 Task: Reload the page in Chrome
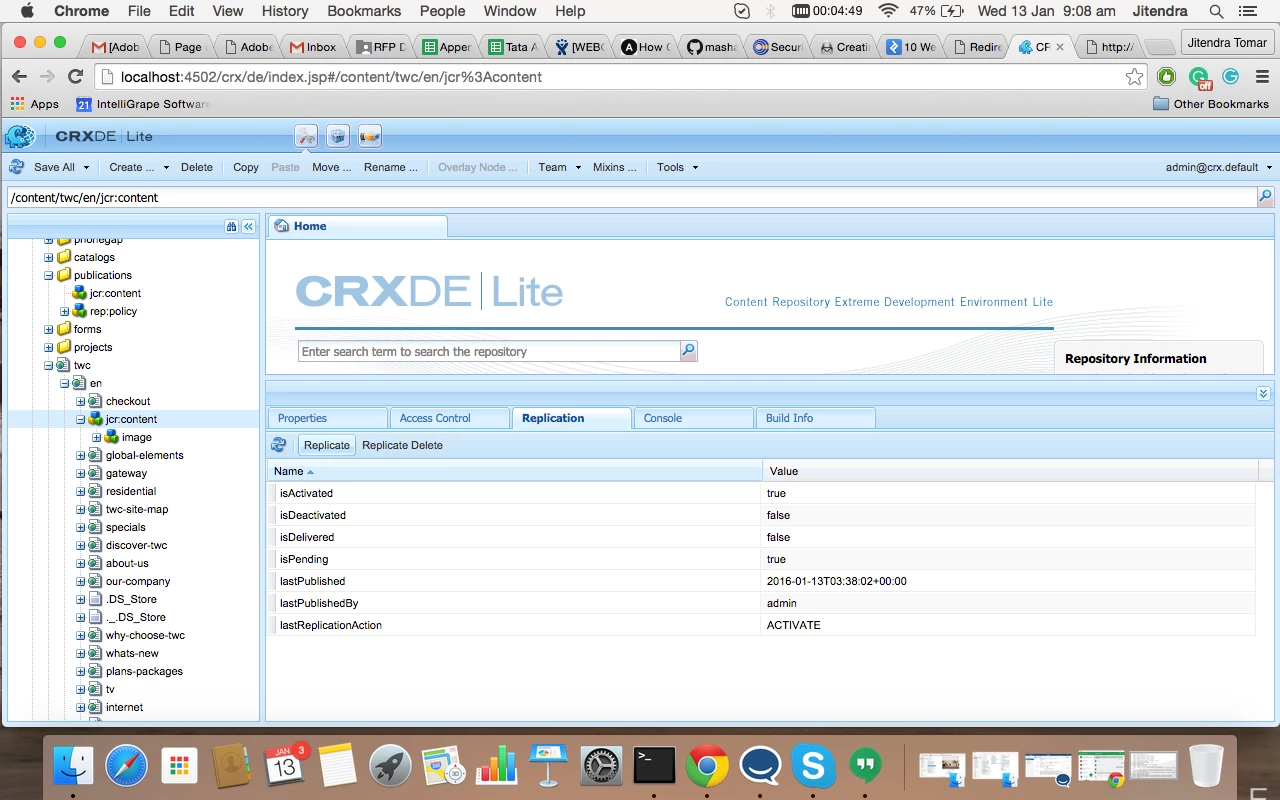pos(75,77)
